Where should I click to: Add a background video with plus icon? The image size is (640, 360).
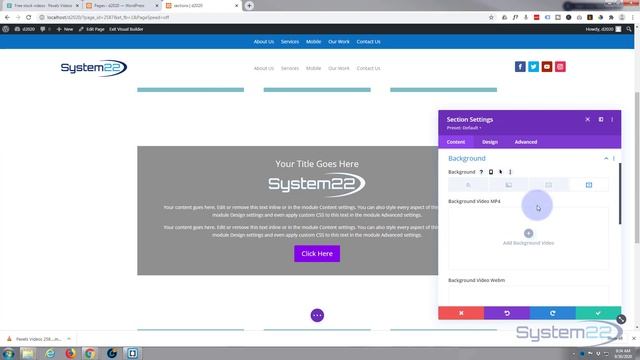[529, 233]
